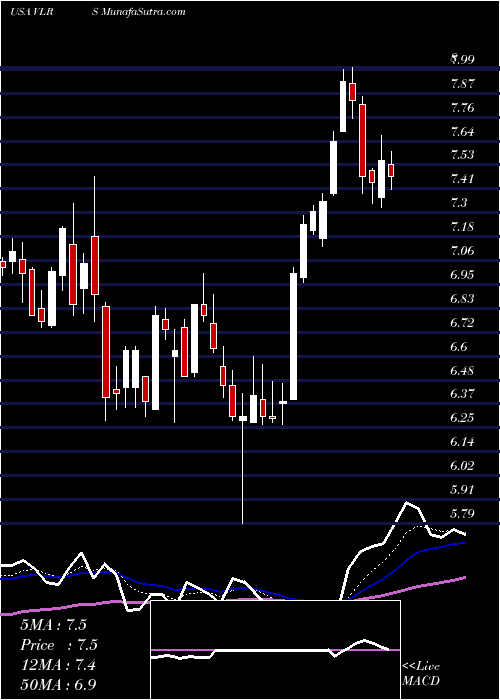
Task: Click the 6.14 price axis label
Action: pyautogui.click(x=462, y=442)
